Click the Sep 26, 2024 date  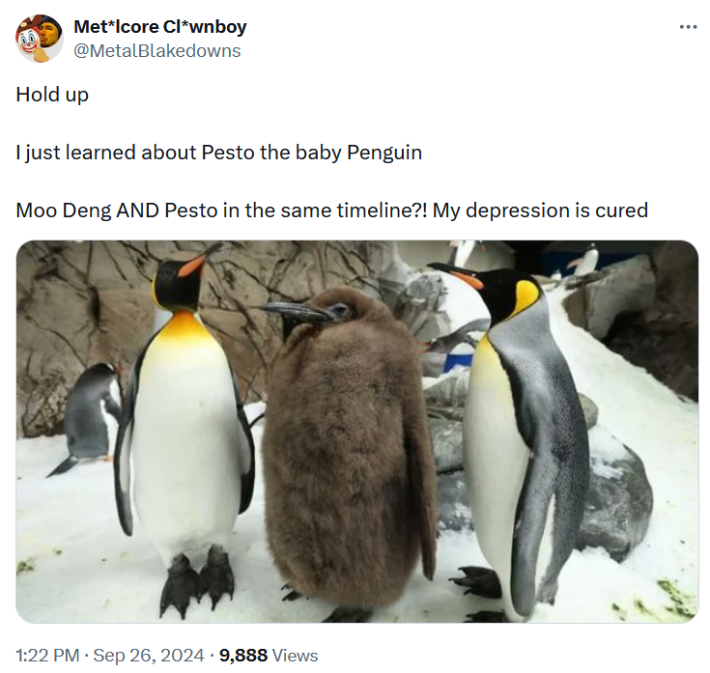(x=149, y=655)
